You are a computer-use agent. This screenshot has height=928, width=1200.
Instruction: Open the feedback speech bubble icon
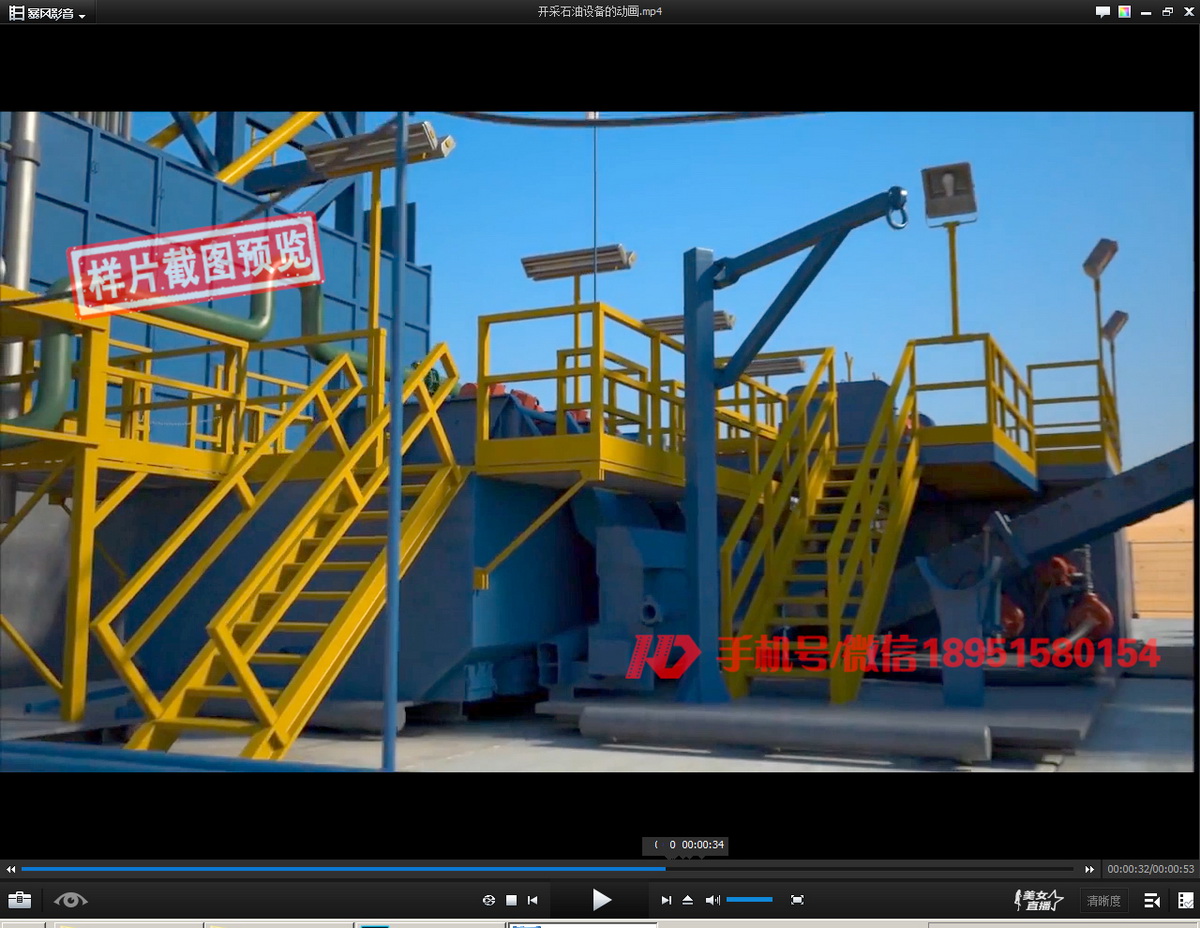point(1103,12)
